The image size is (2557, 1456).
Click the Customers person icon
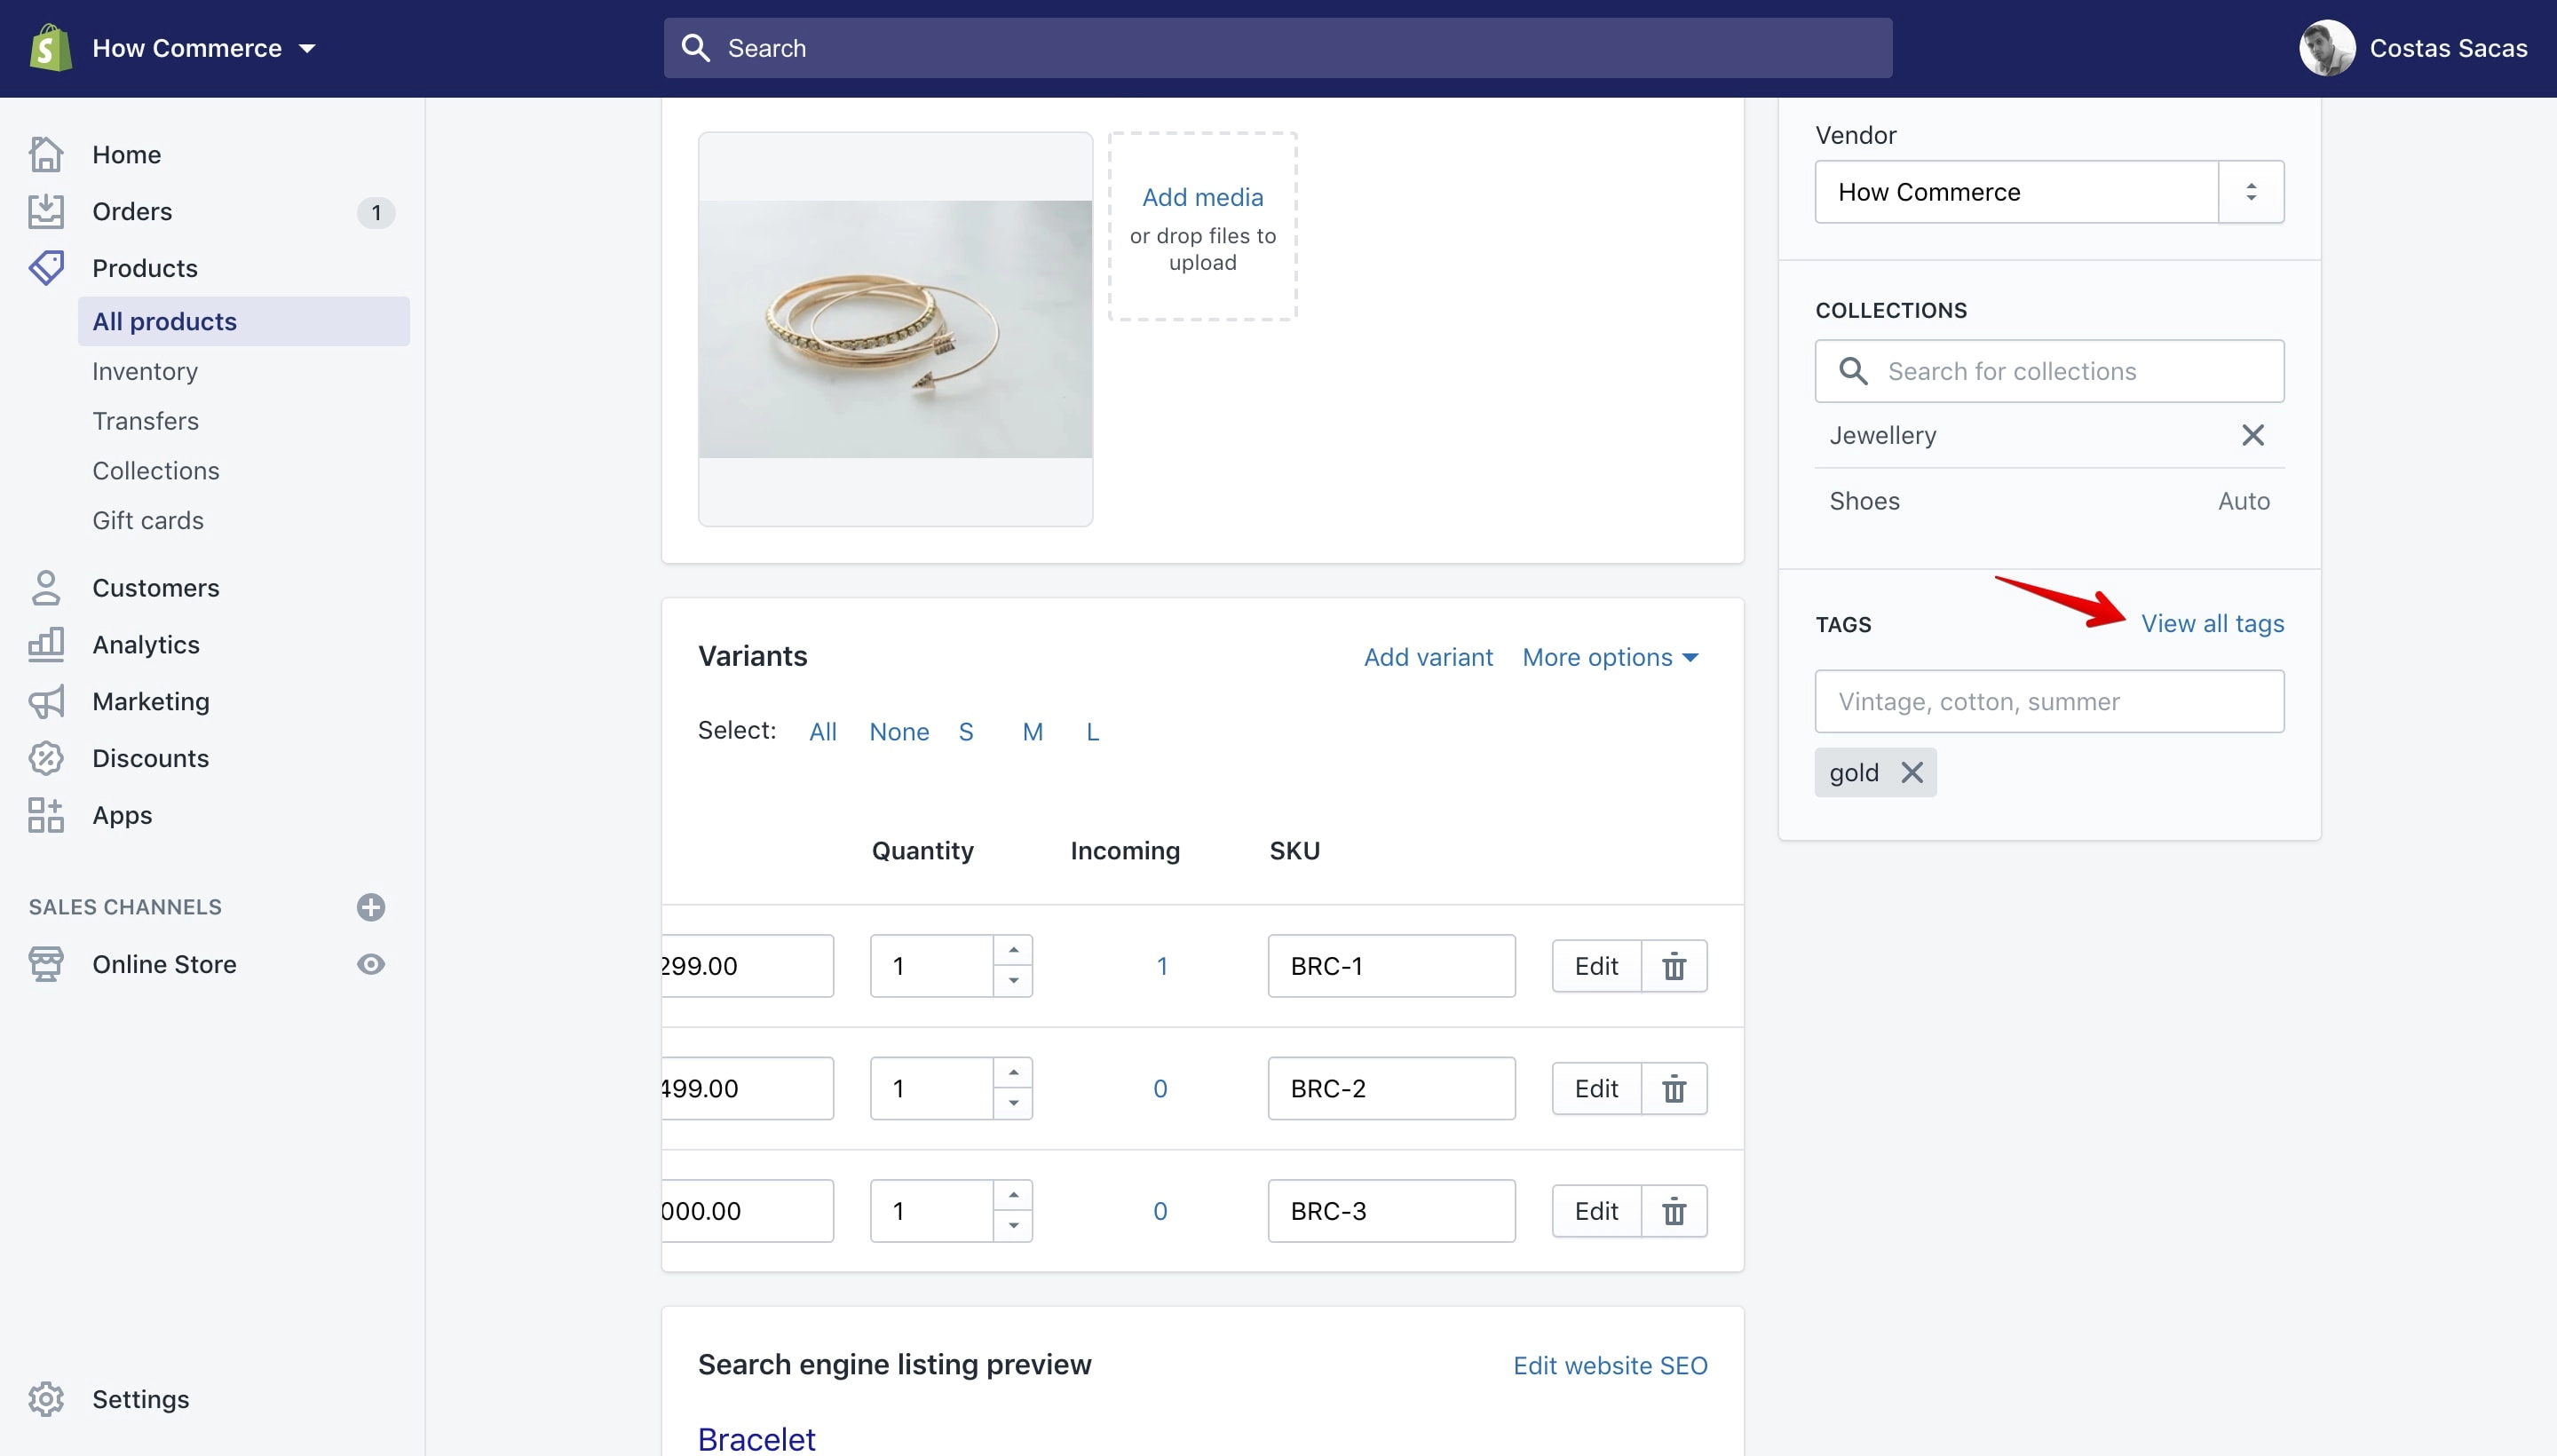46,588
